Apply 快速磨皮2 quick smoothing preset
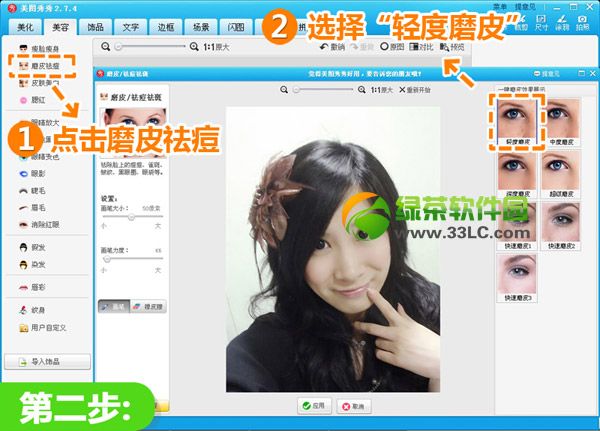Screen dimensions: 600x431 pos(561,227)
